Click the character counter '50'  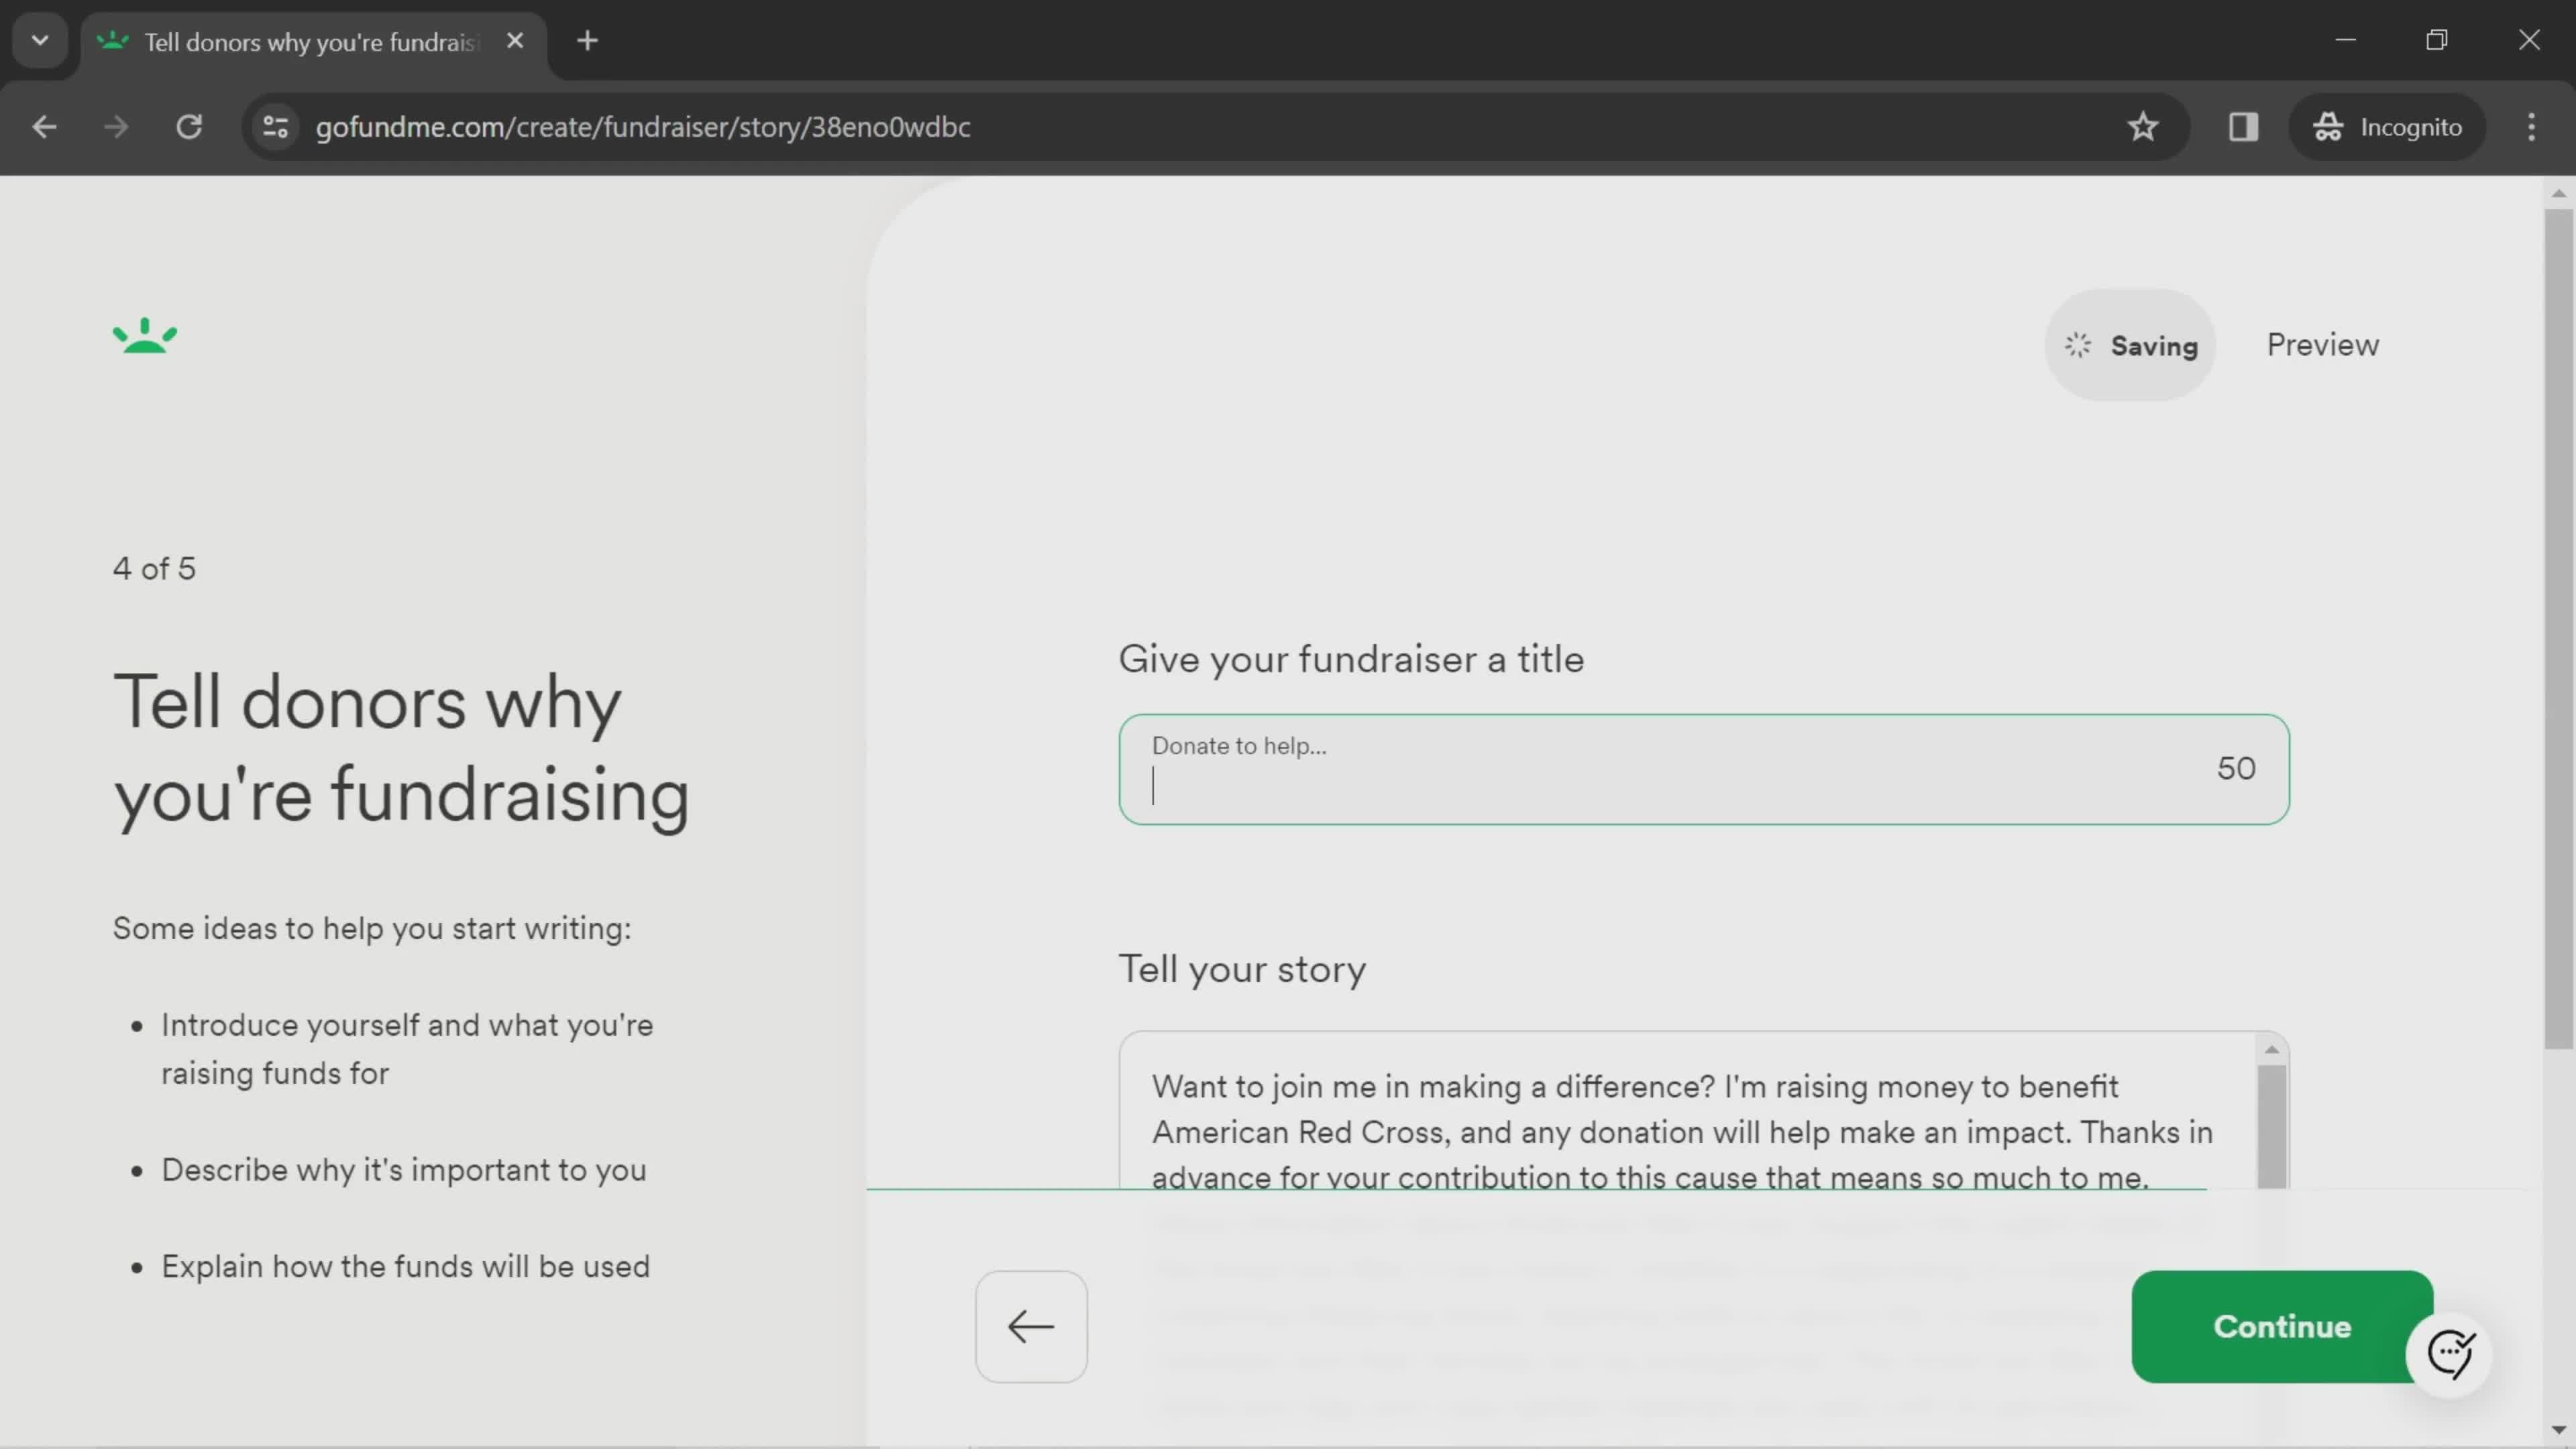2236,769
